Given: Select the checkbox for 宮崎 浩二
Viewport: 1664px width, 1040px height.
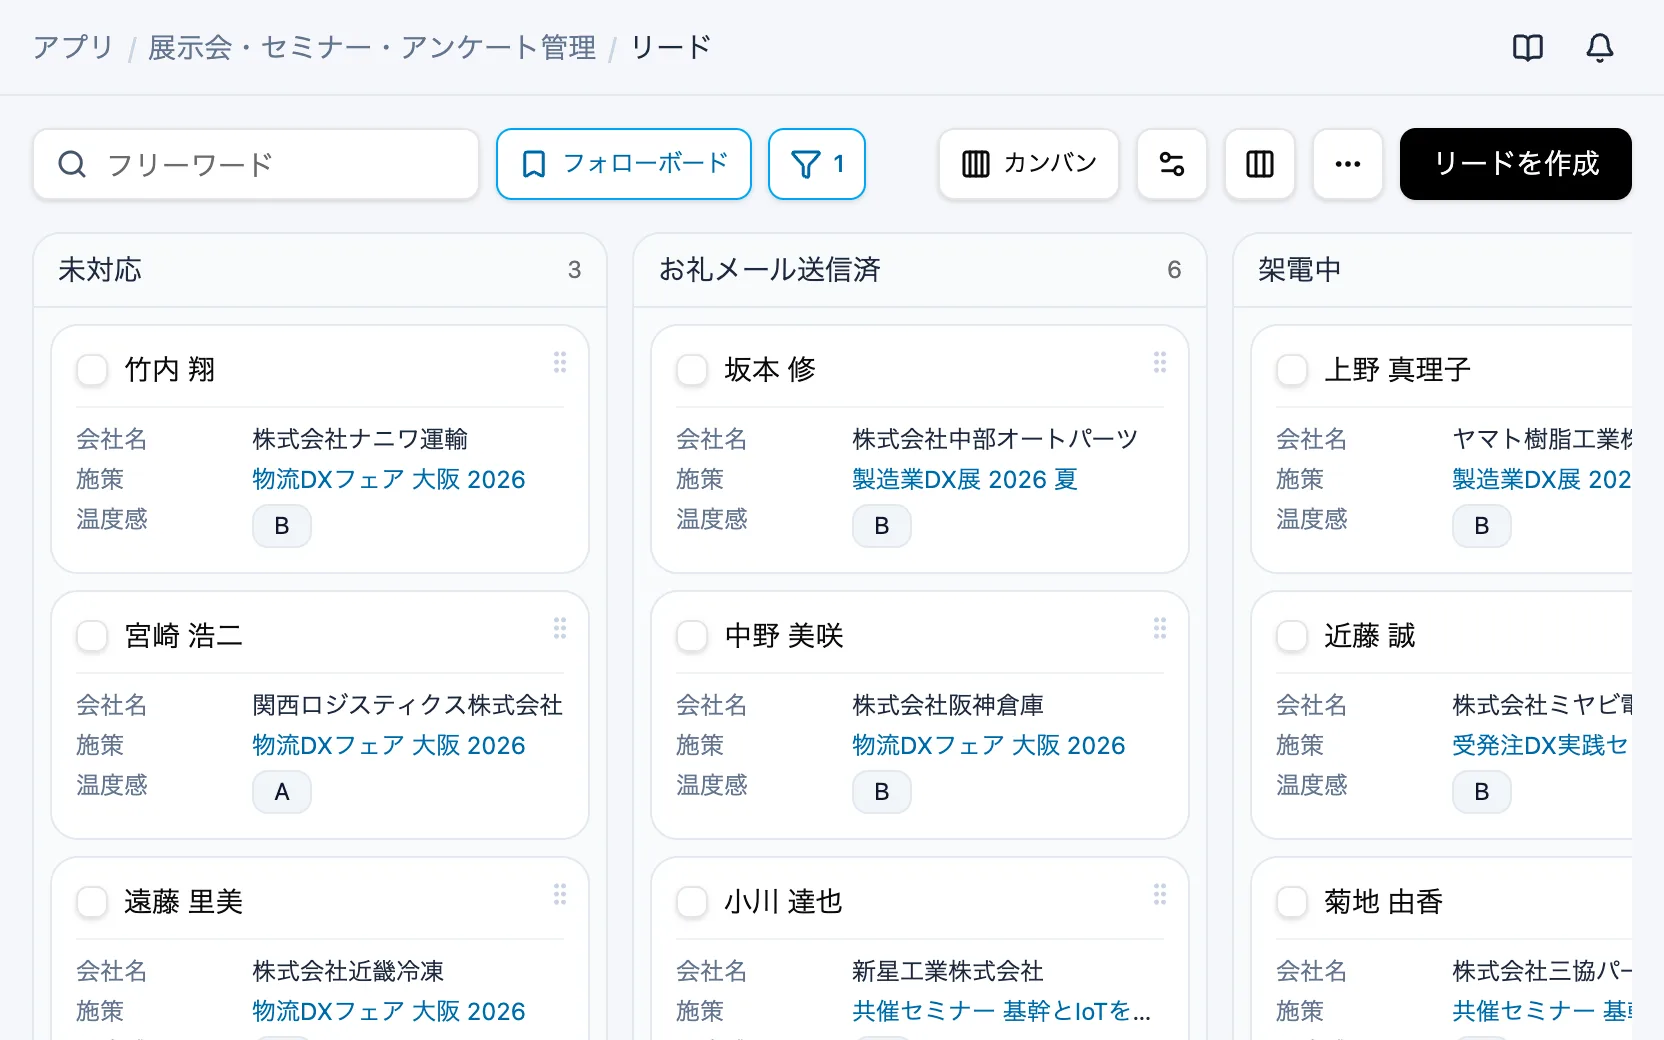Looking at the screenshot, I should coord(92,636).
